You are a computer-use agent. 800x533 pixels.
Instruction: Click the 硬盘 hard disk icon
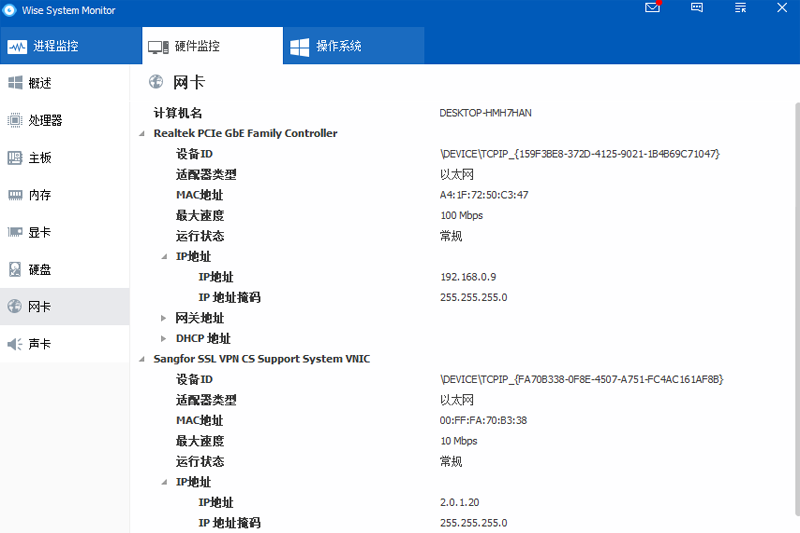pyautogui.click(x=15, y=269)
